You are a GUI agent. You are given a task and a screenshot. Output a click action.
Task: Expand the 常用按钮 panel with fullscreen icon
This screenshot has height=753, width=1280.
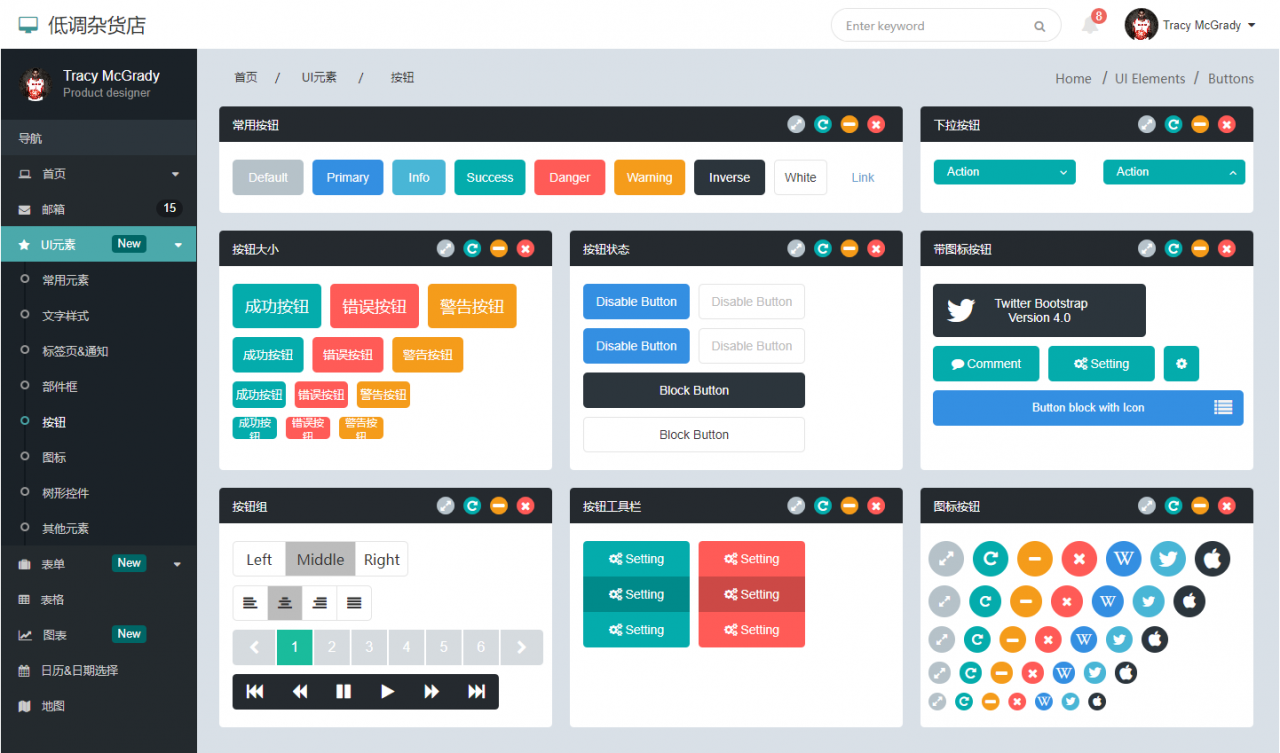(x=796, y=124)
